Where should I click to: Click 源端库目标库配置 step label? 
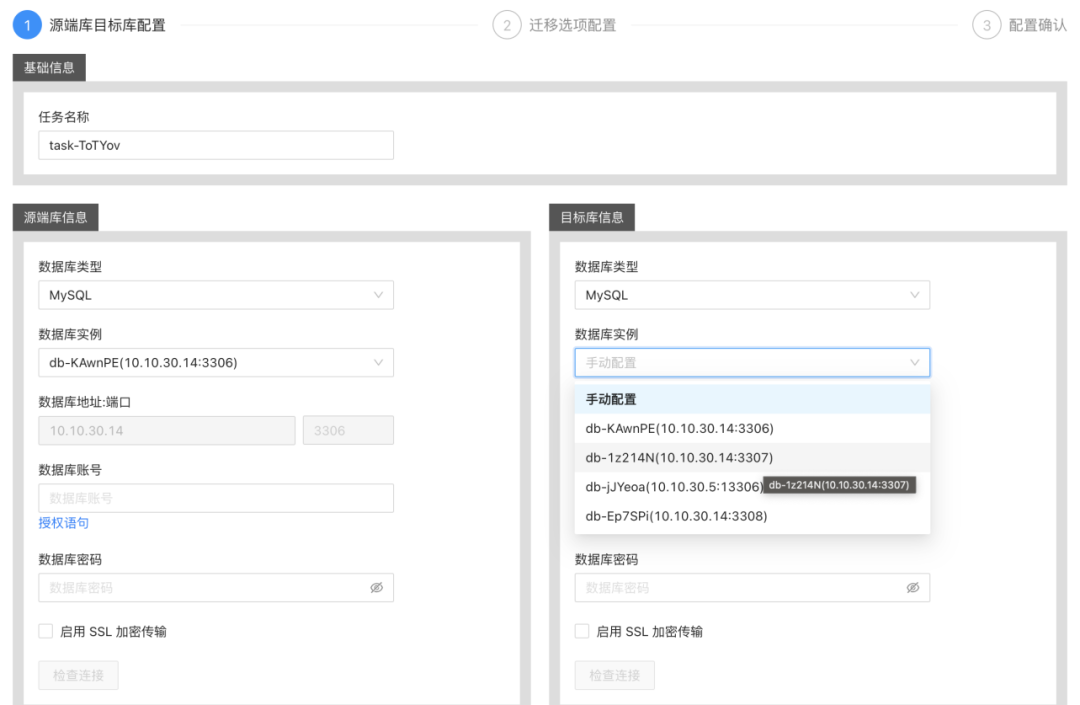click(x=107, y=25)
